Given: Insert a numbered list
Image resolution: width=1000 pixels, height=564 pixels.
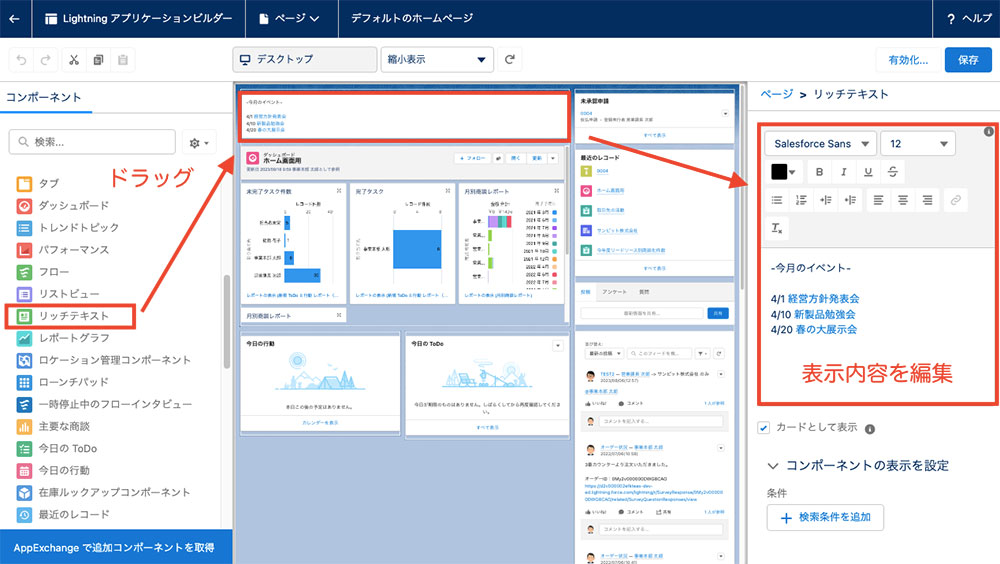Looking at the screenshot, I should pyautogui.click(x=801, y=200).
